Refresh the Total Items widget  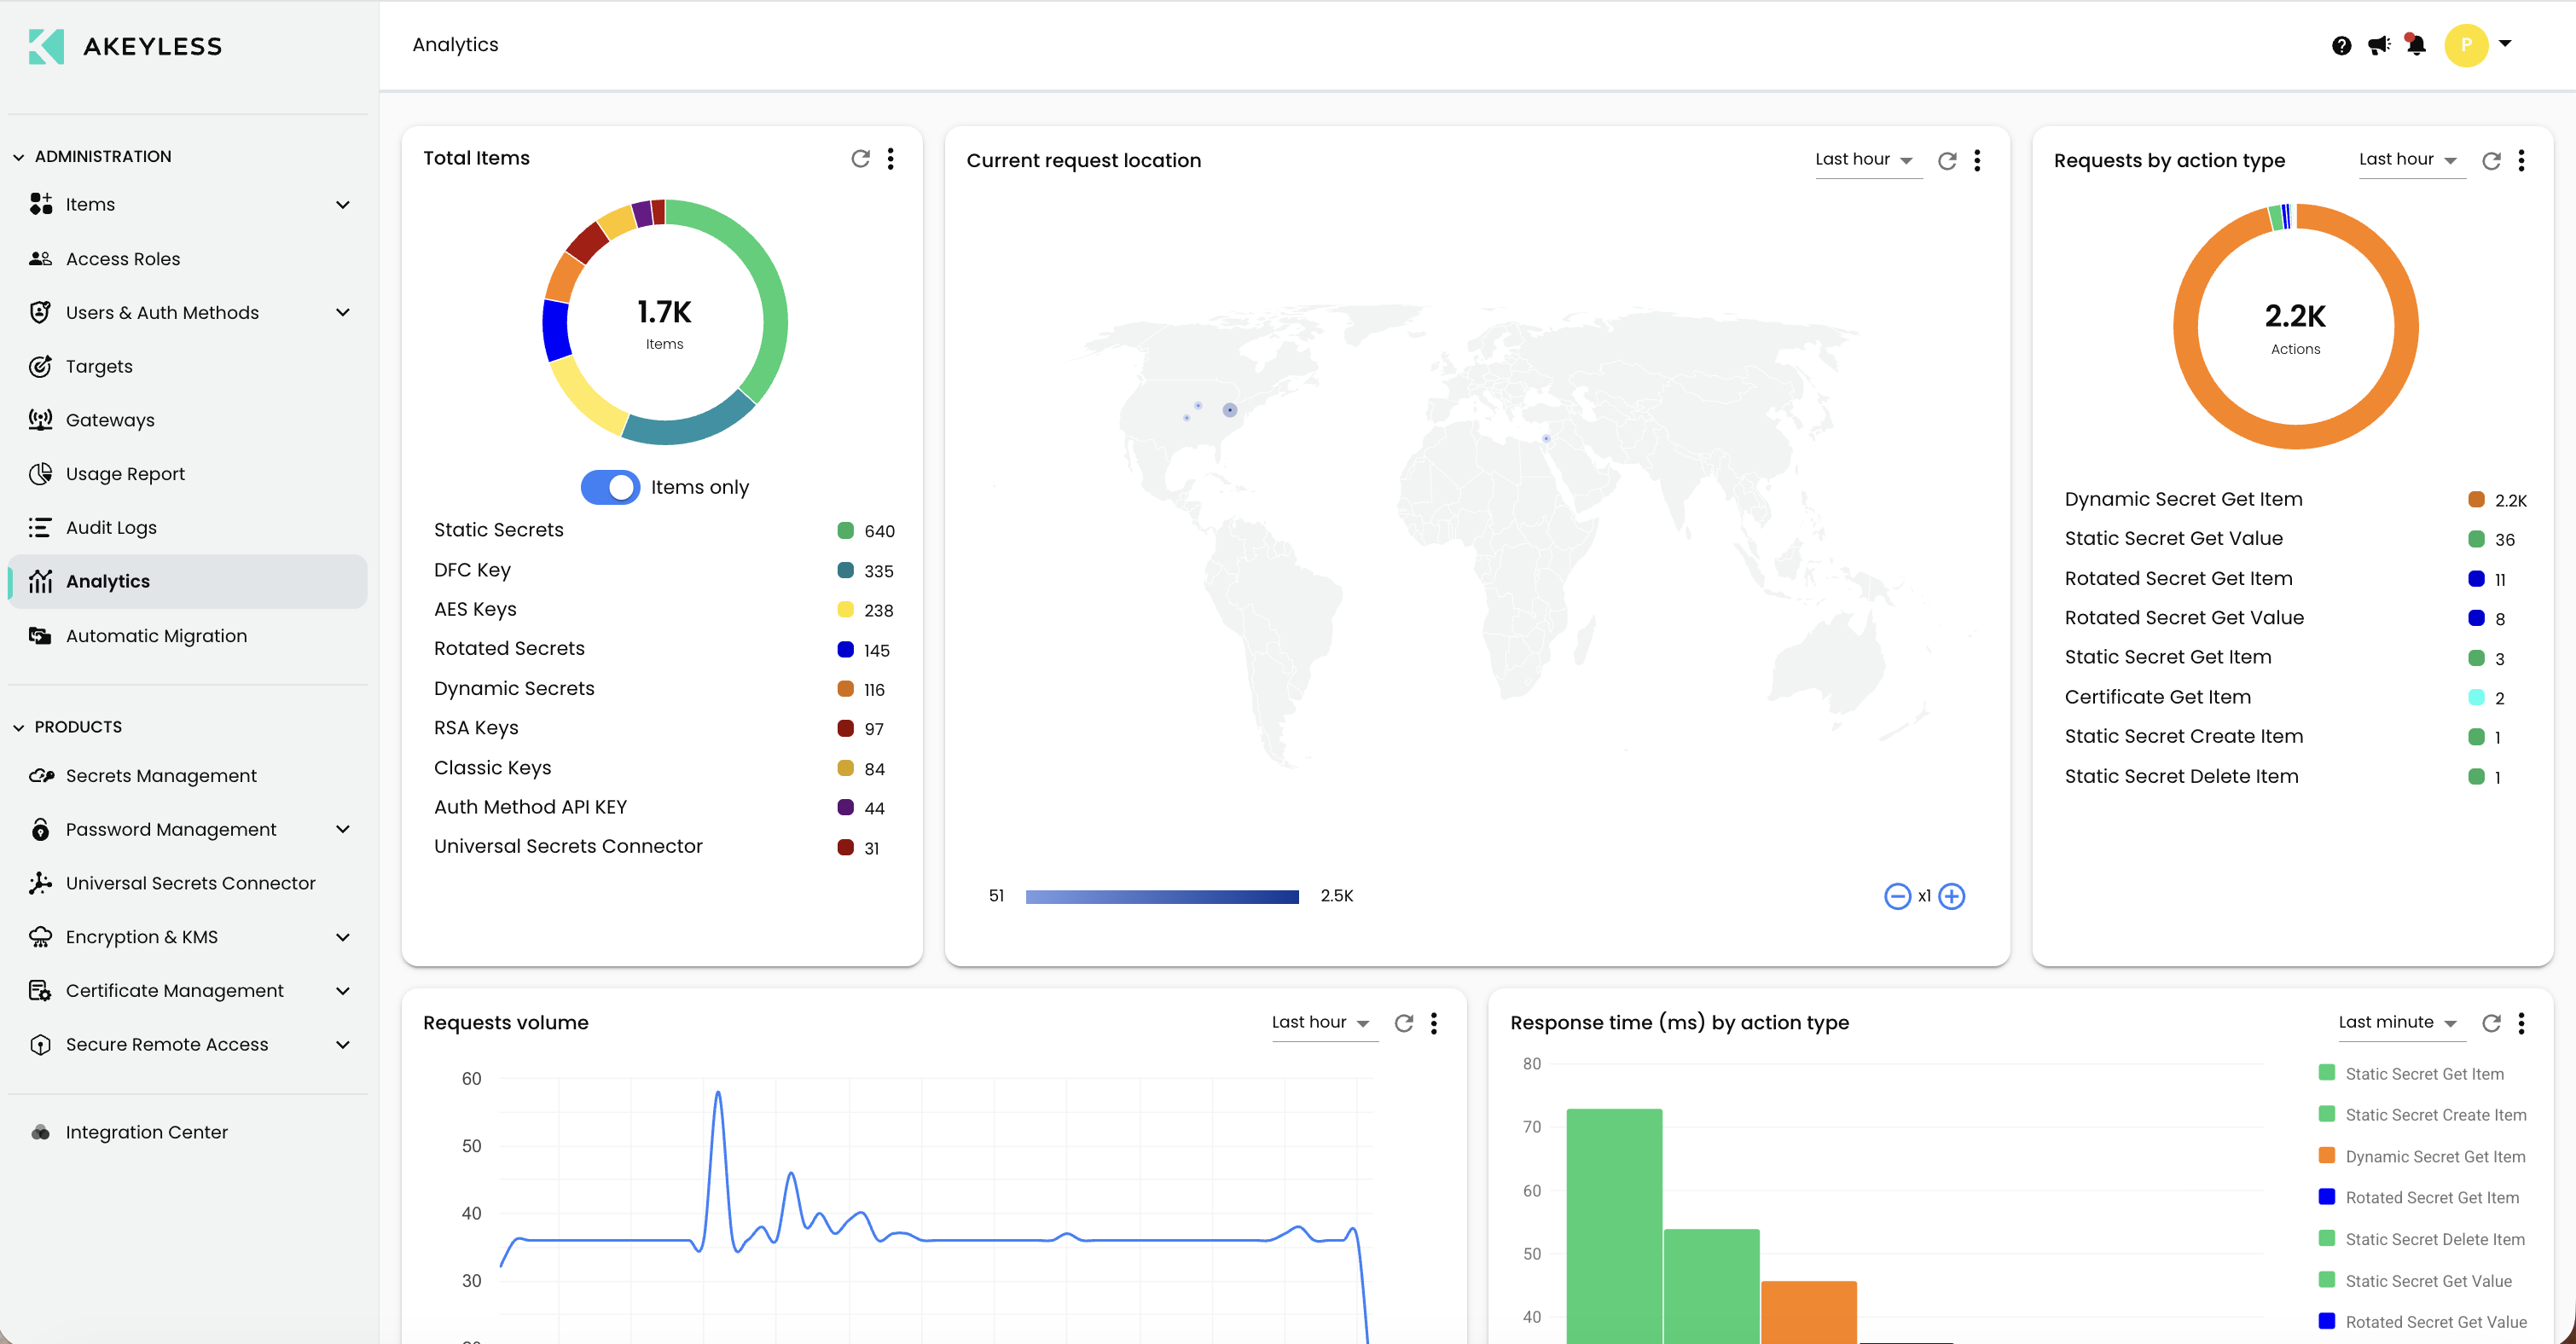coord(860,159)
